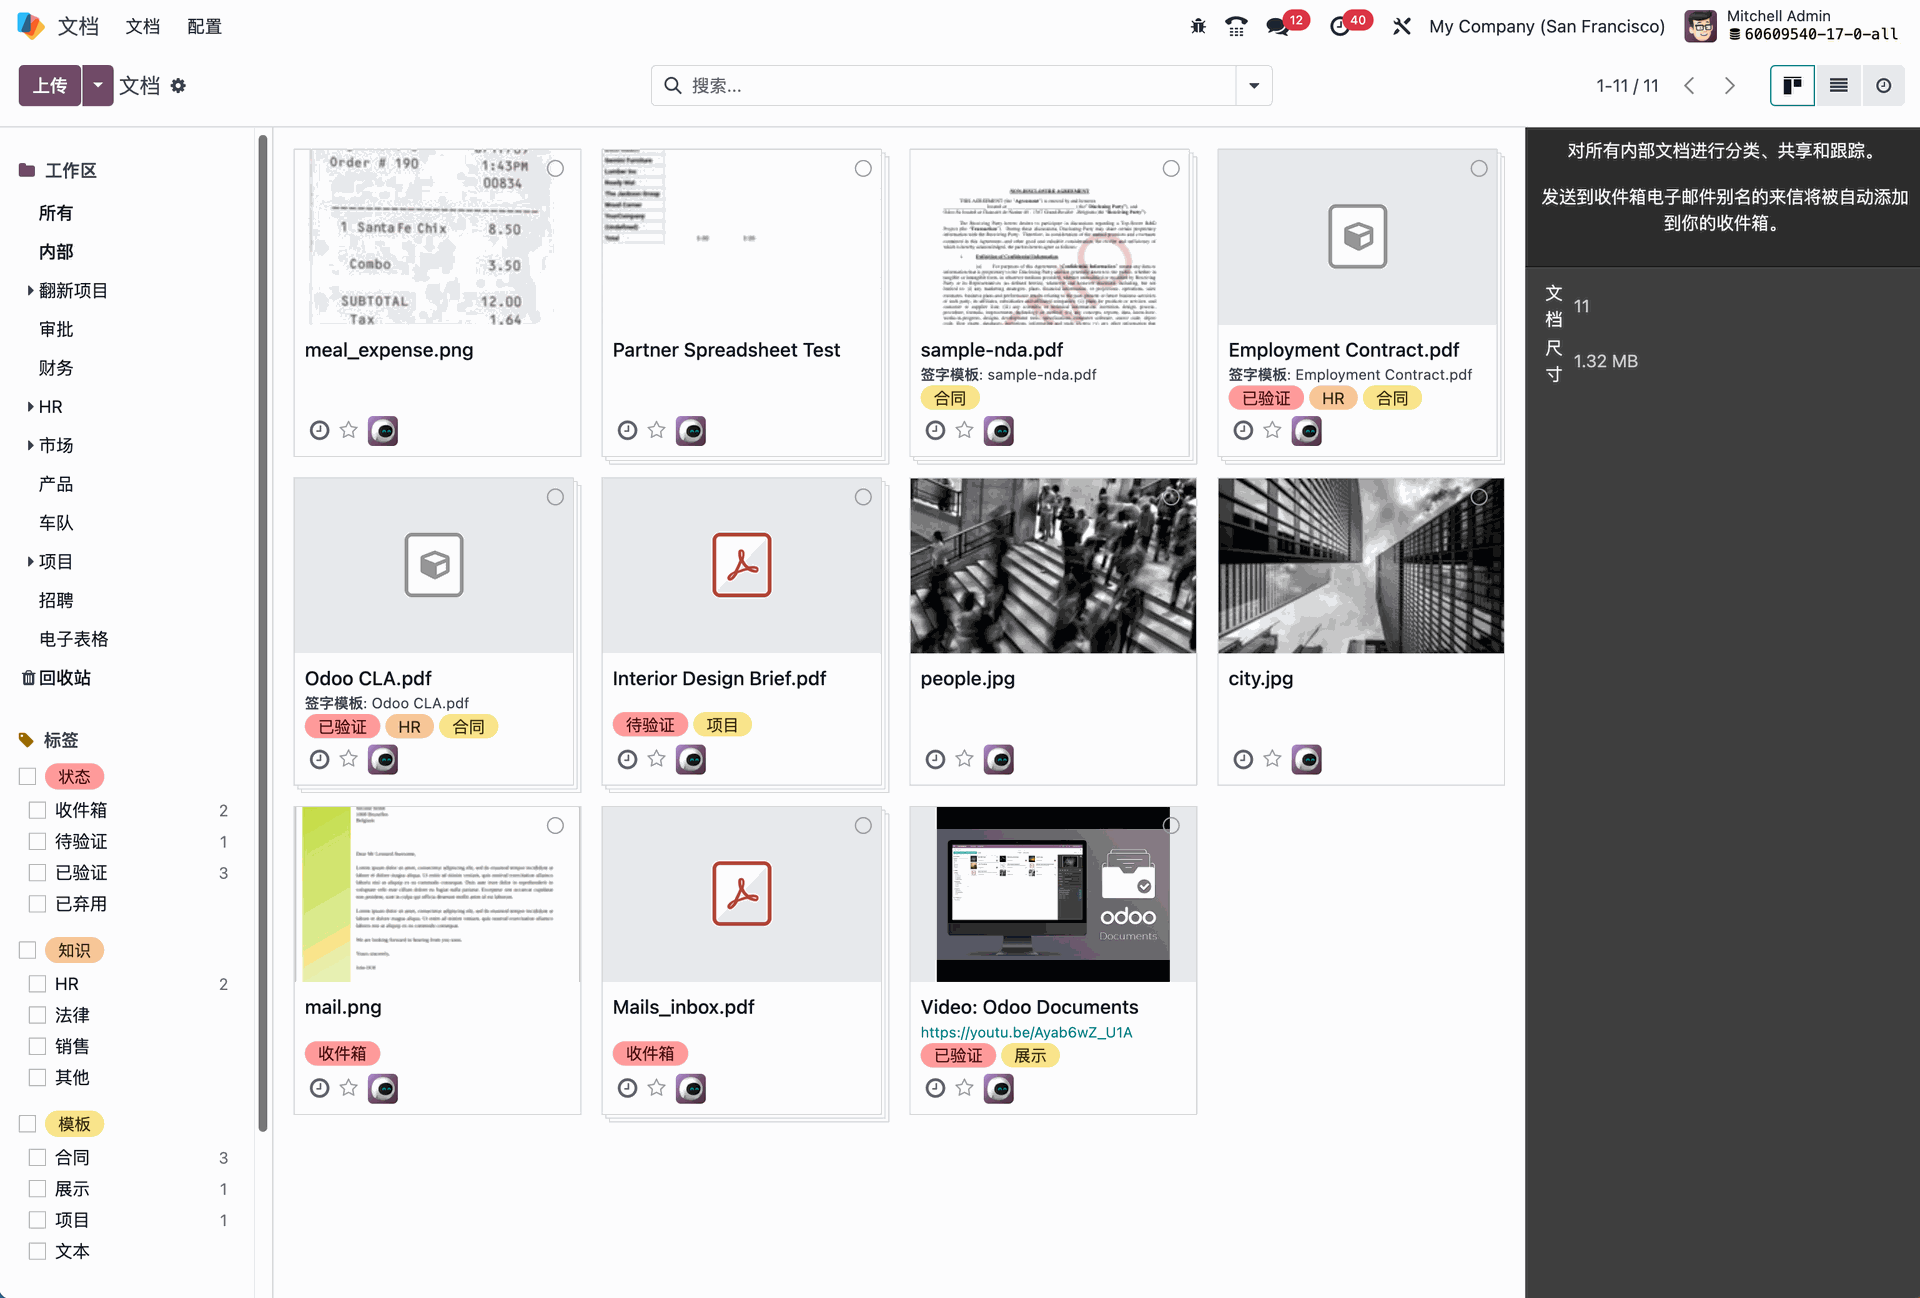Enable the 已验证 tag checkbox
The height and width of the screenshot is (1298, 1920).
coord(38,873)
